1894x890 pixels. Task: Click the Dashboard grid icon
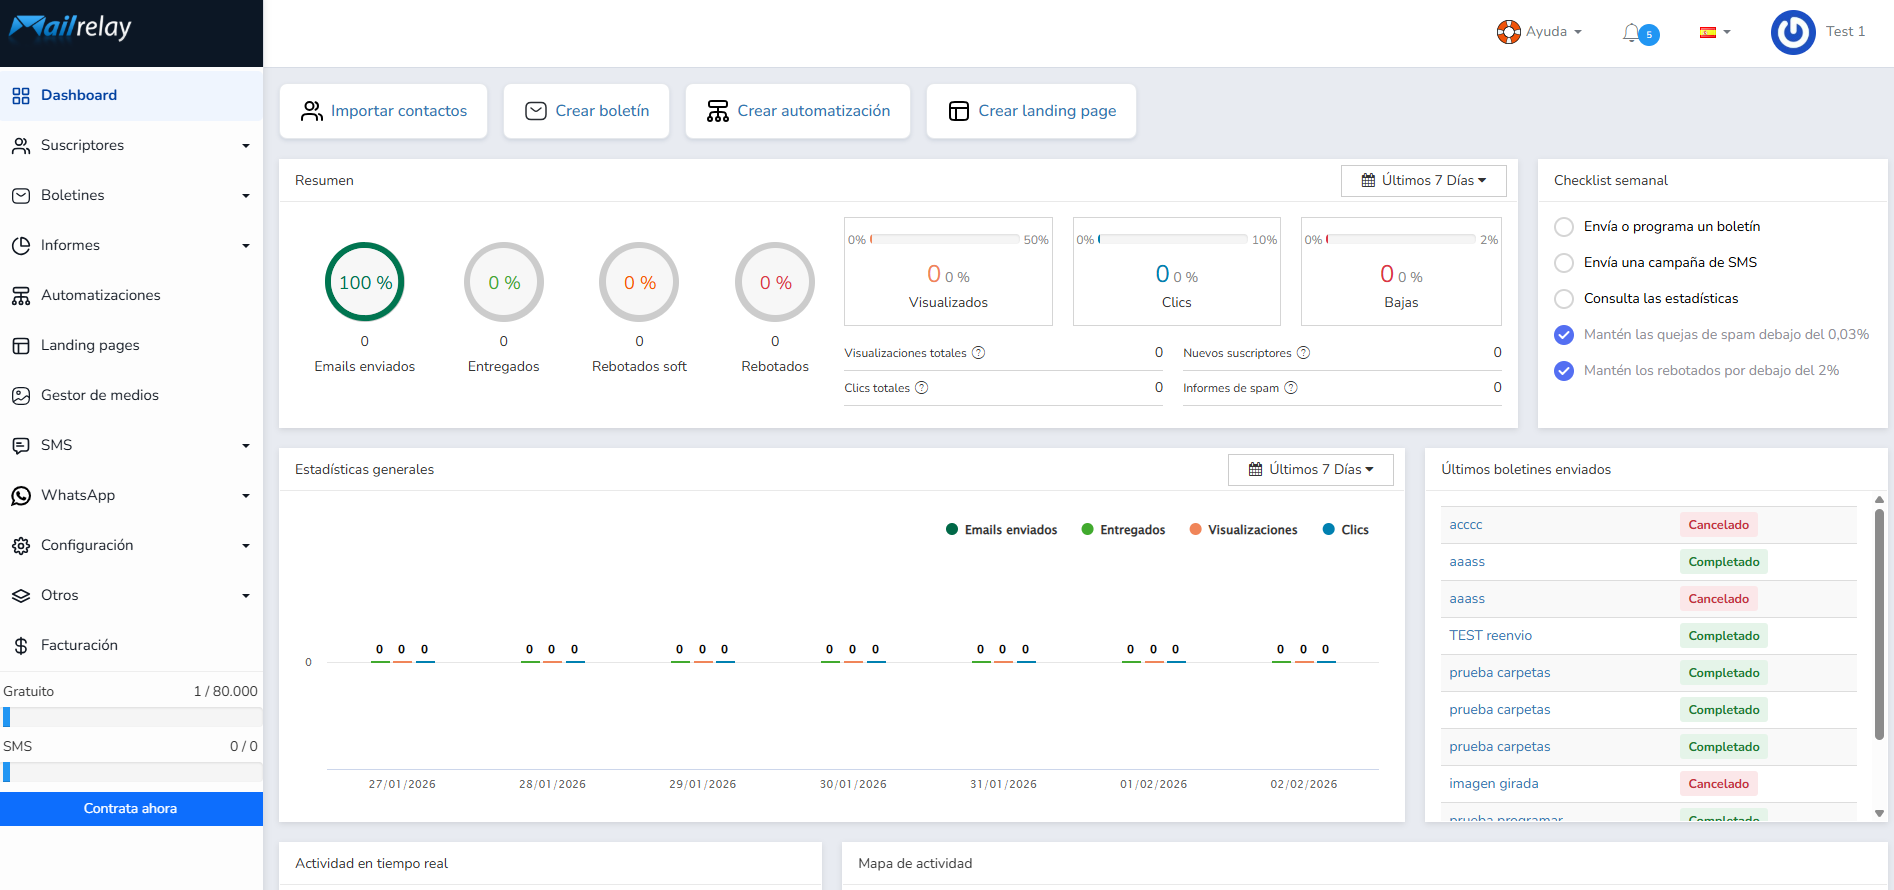click(20, 96)
